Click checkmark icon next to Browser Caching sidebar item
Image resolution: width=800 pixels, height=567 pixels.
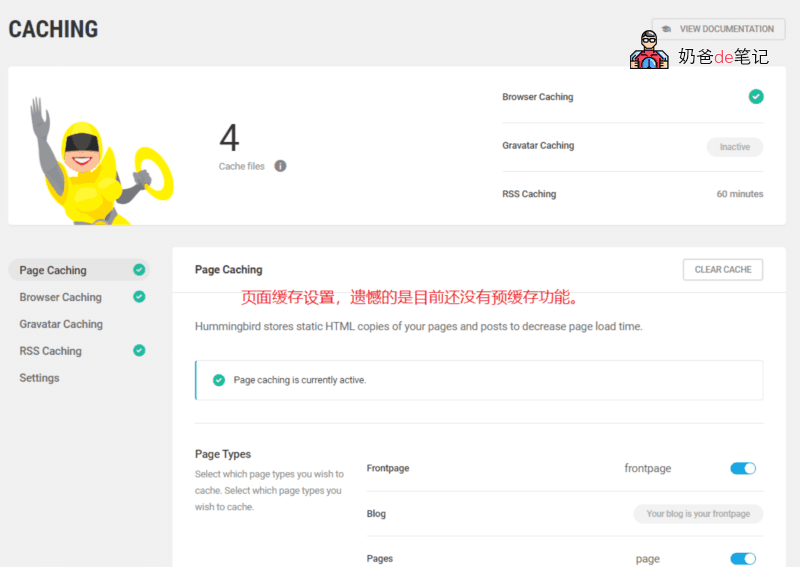[x=139, y=297]
